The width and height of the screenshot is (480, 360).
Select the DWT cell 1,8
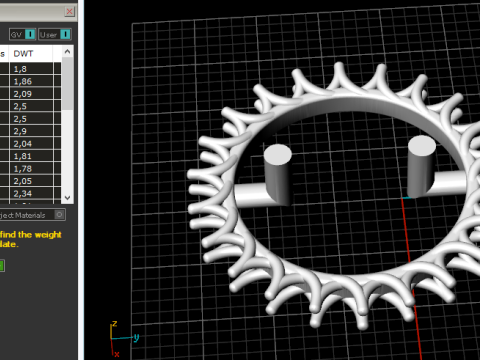click(x=31, y=69)
